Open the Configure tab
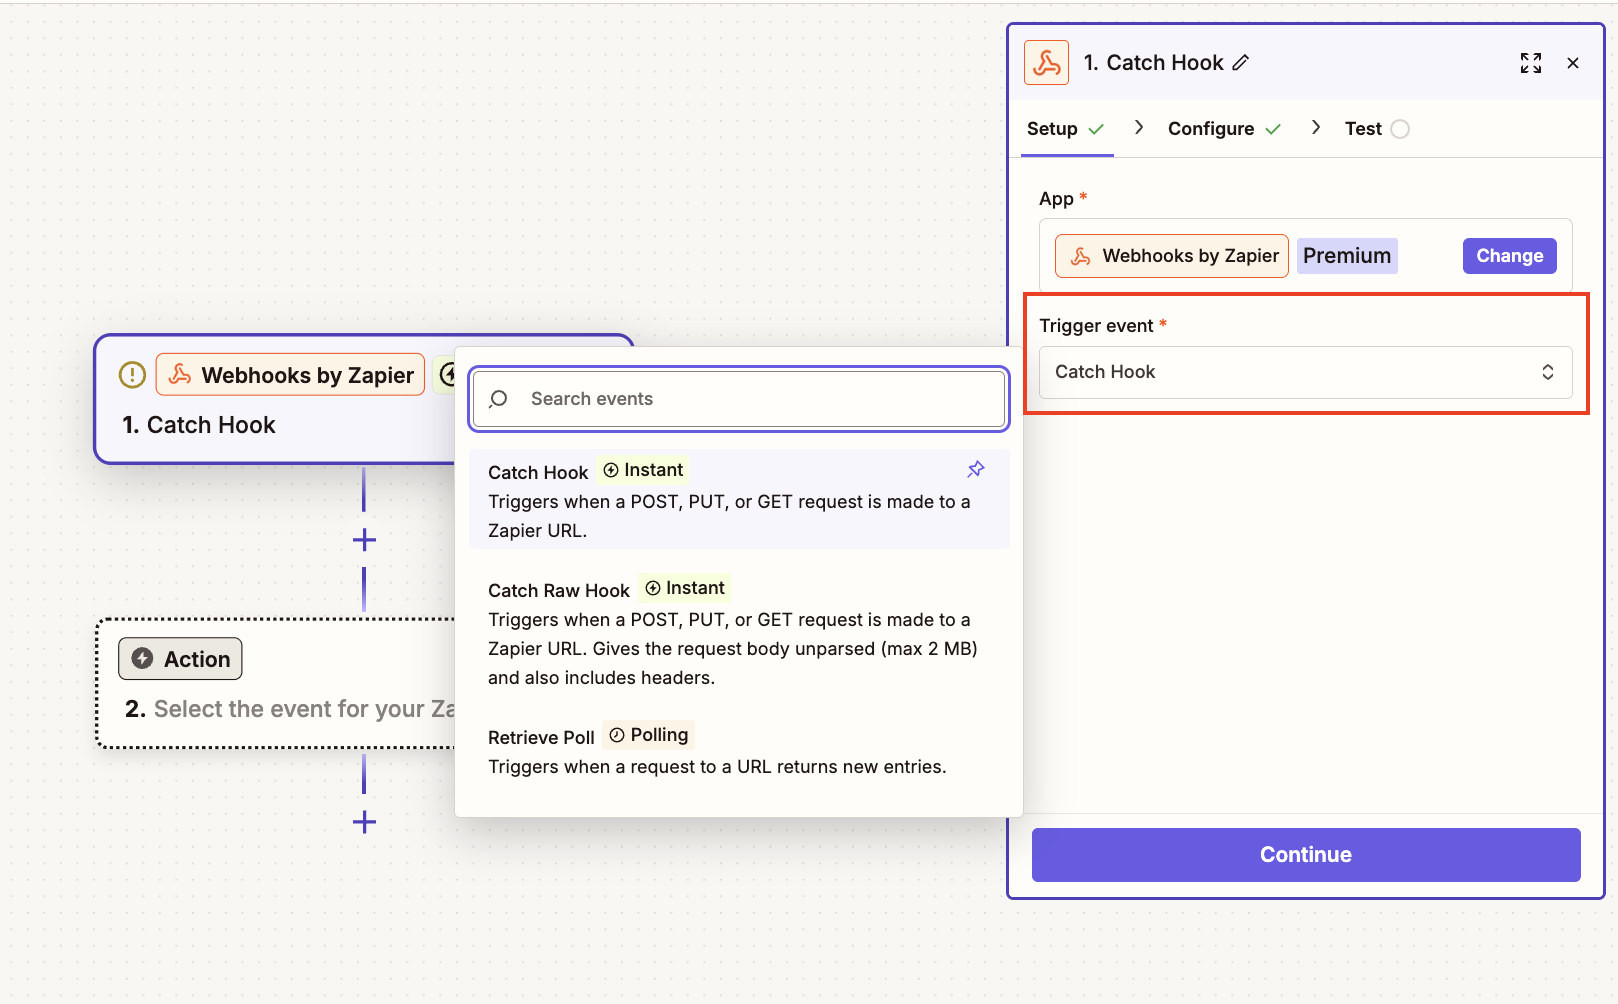The height and width of the screenshot is (1004, 1618). tap(1224, 129)
